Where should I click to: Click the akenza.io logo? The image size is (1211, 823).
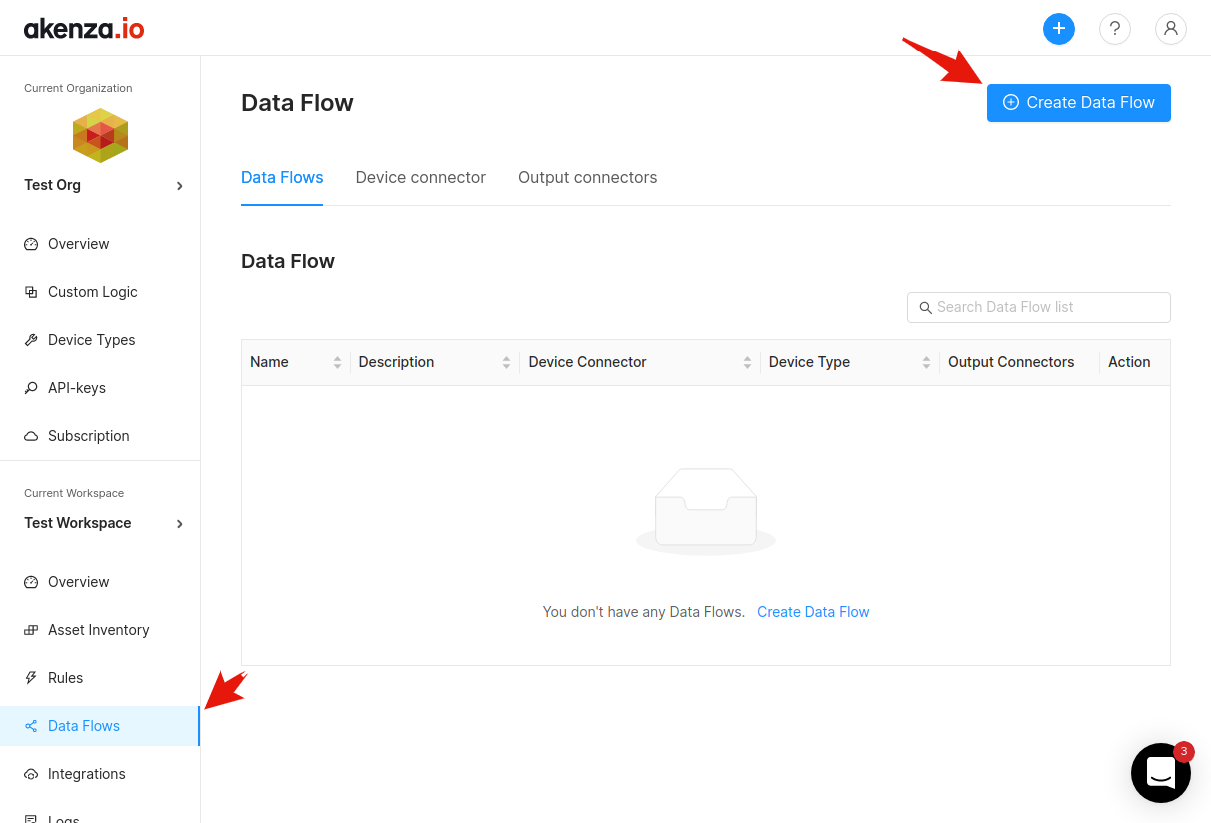[x=84, y=28]
